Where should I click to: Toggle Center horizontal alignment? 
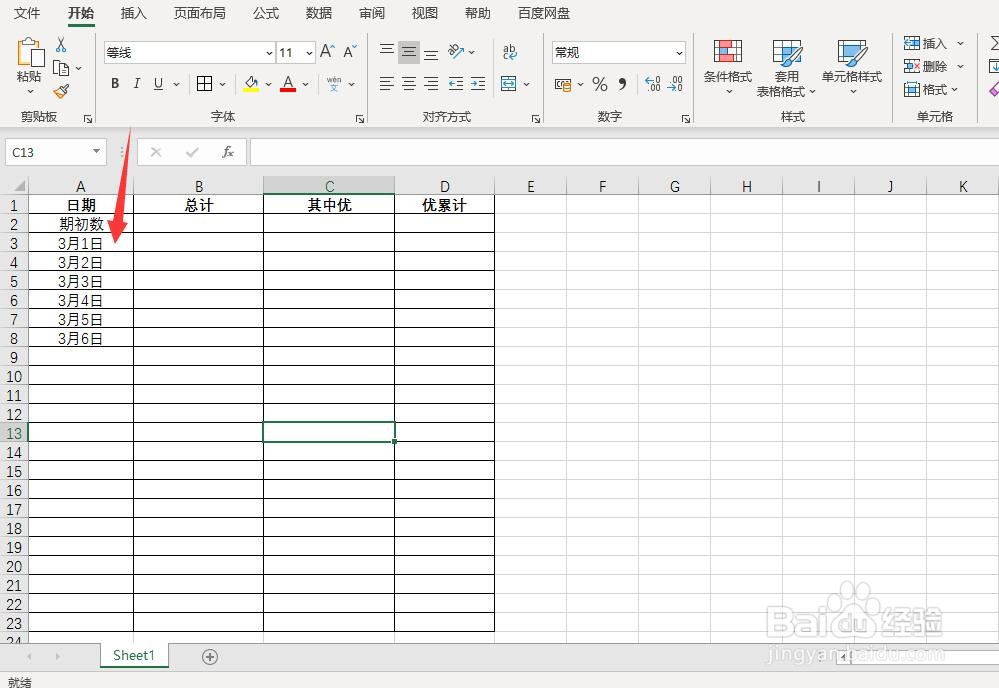coord(409,83)
